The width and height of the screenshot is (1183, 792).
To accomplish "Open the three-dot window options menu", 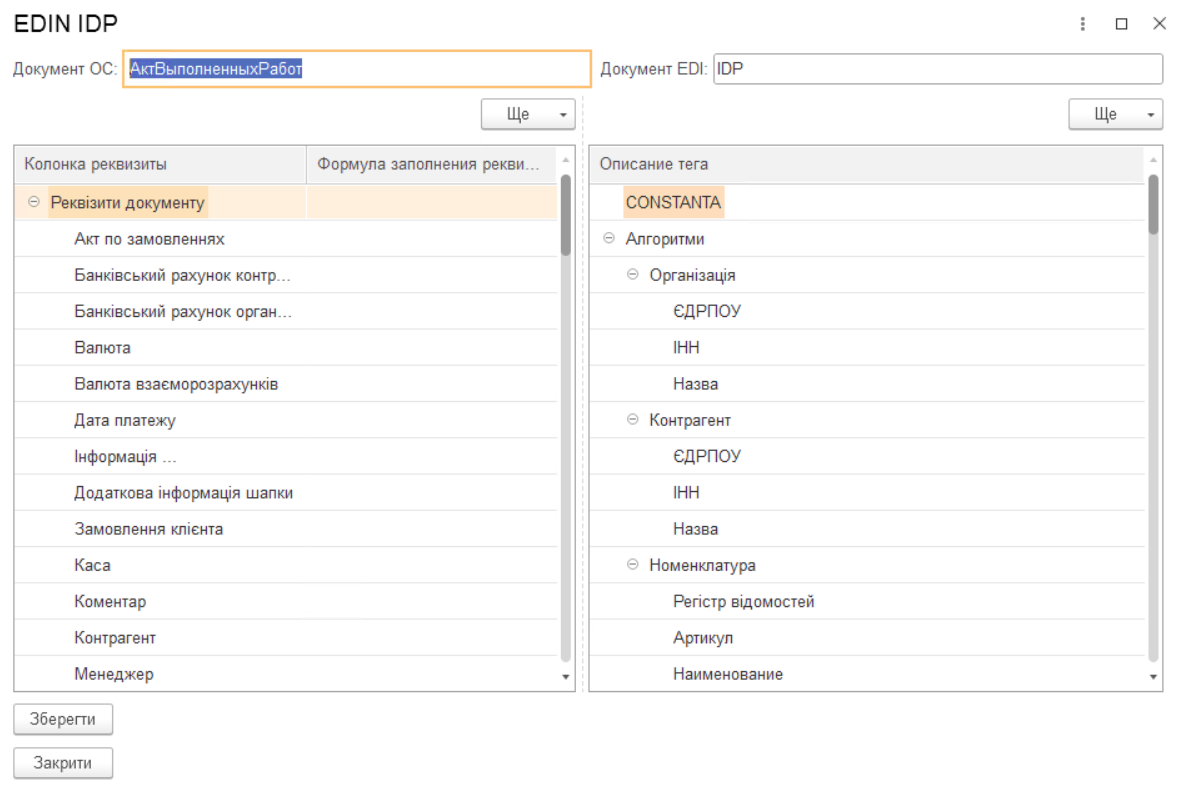I will tap(1083, 24).
